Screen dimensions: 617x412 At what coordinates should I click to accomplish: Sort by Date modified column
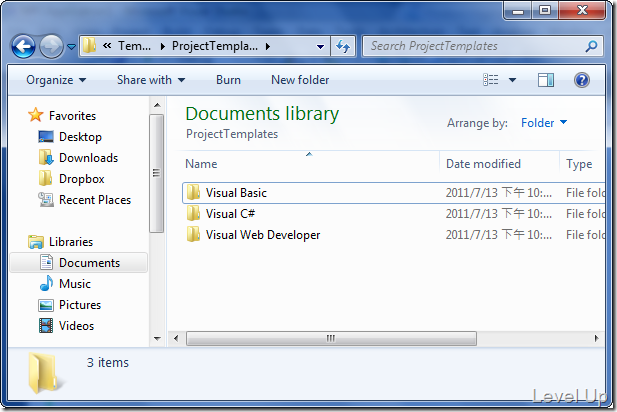(x=499, y=164)
